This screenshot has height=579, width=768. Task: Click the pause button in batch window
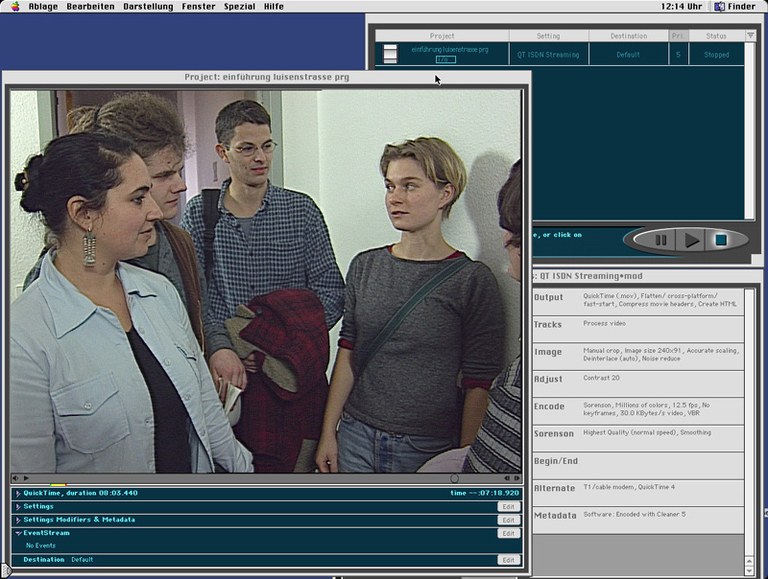coord(661,240)
